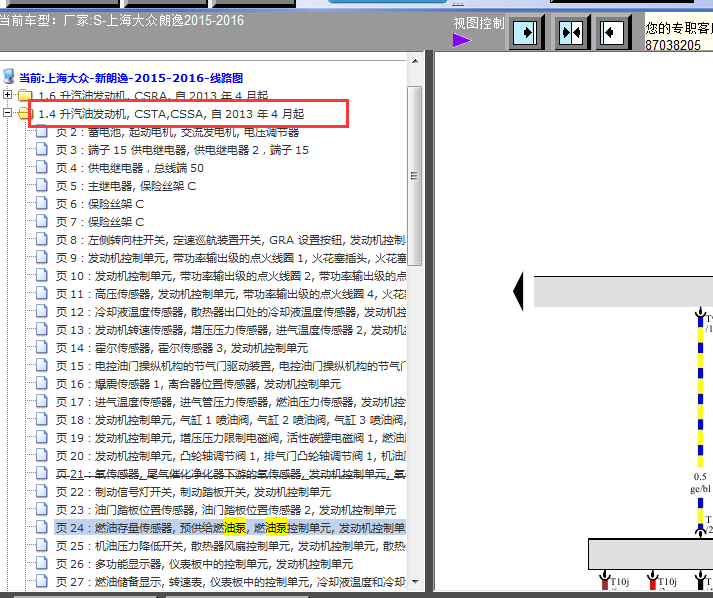
Task: Open 页 14 : 霍尔传感器
Action: [x=182, y=348]
